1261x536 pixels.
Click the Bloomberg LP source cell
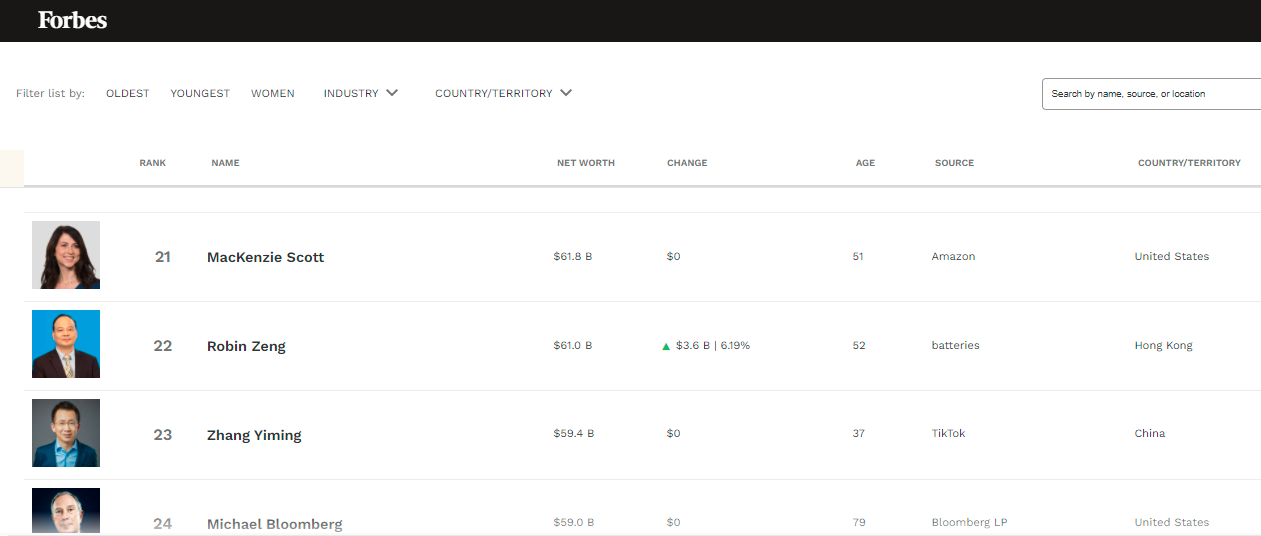pos(969,523)
